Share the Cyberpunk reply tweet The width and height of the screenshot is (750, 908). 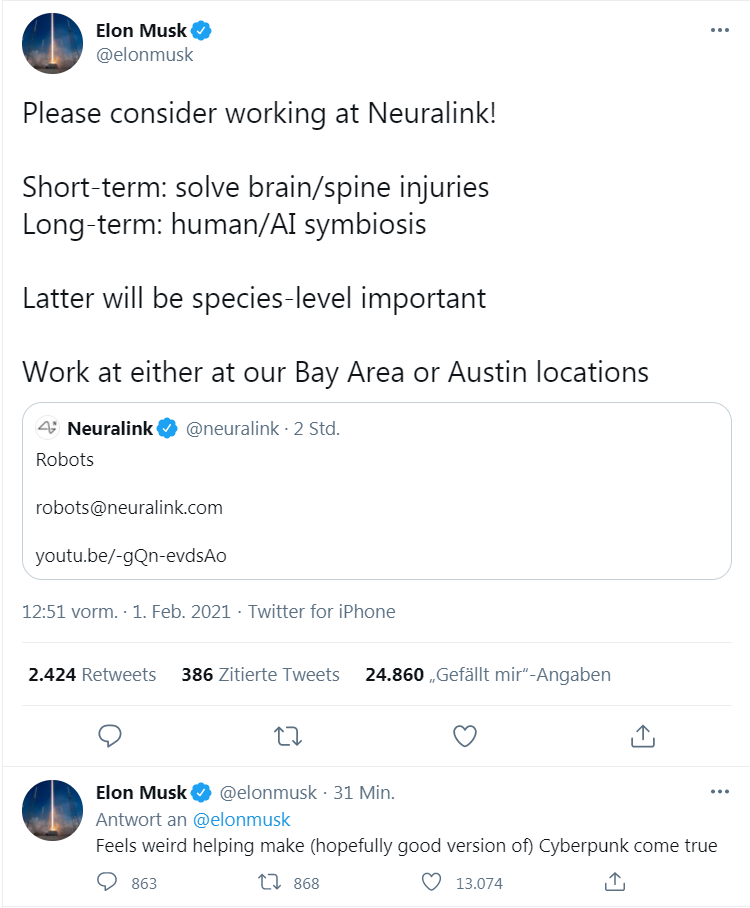click(x=616, y=882)
